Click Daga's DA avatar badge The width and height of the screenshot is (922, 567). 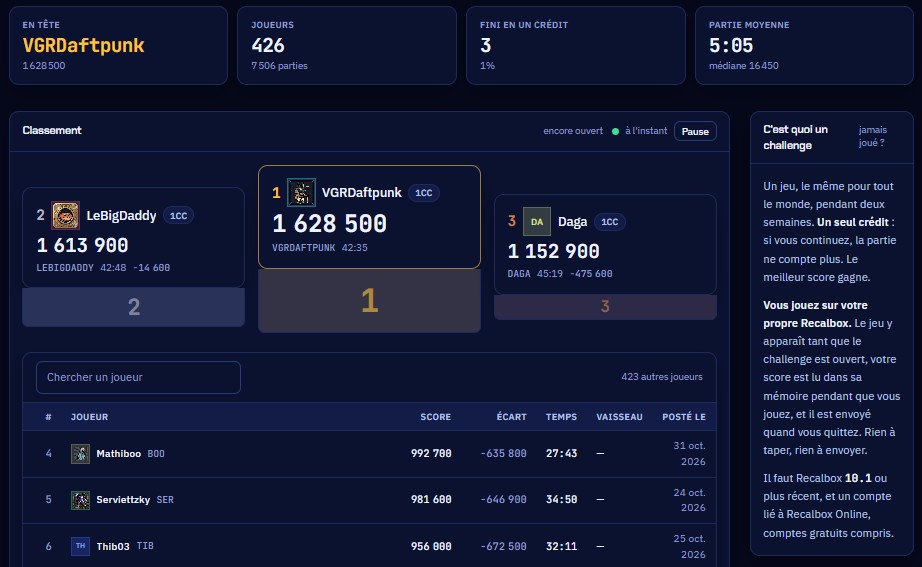[x=537, y=222]
